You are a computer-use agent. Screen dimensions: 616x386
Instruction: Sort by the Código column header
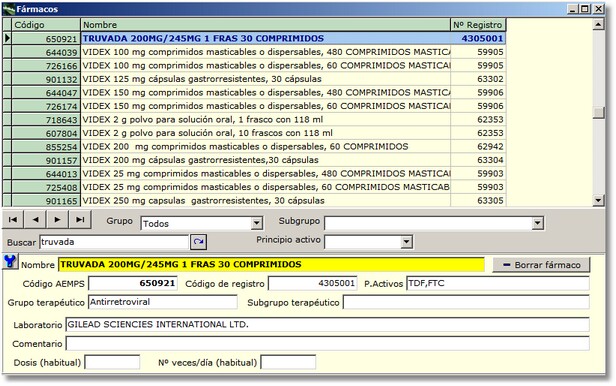[46, 25]
